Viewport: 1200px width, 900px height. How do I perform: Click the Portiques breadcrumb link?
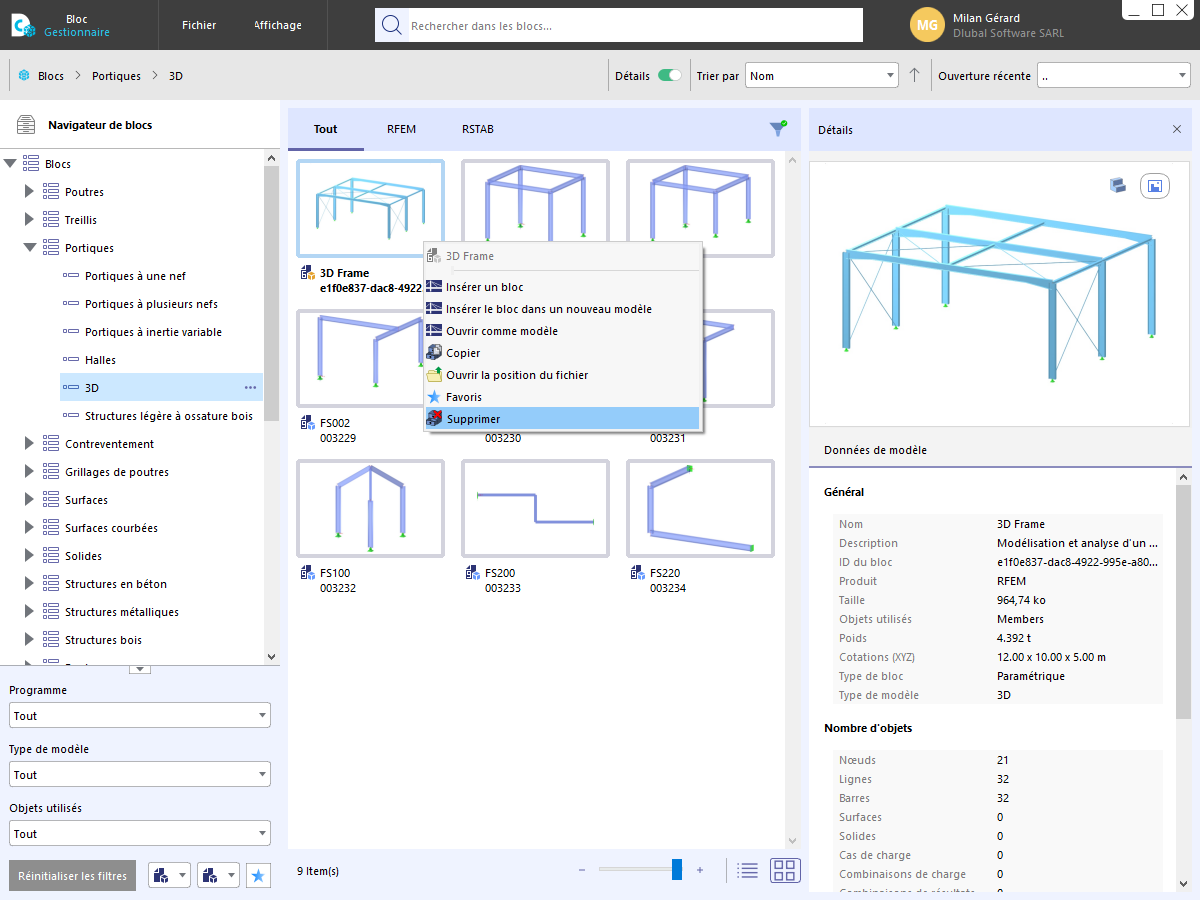point(117,76)
